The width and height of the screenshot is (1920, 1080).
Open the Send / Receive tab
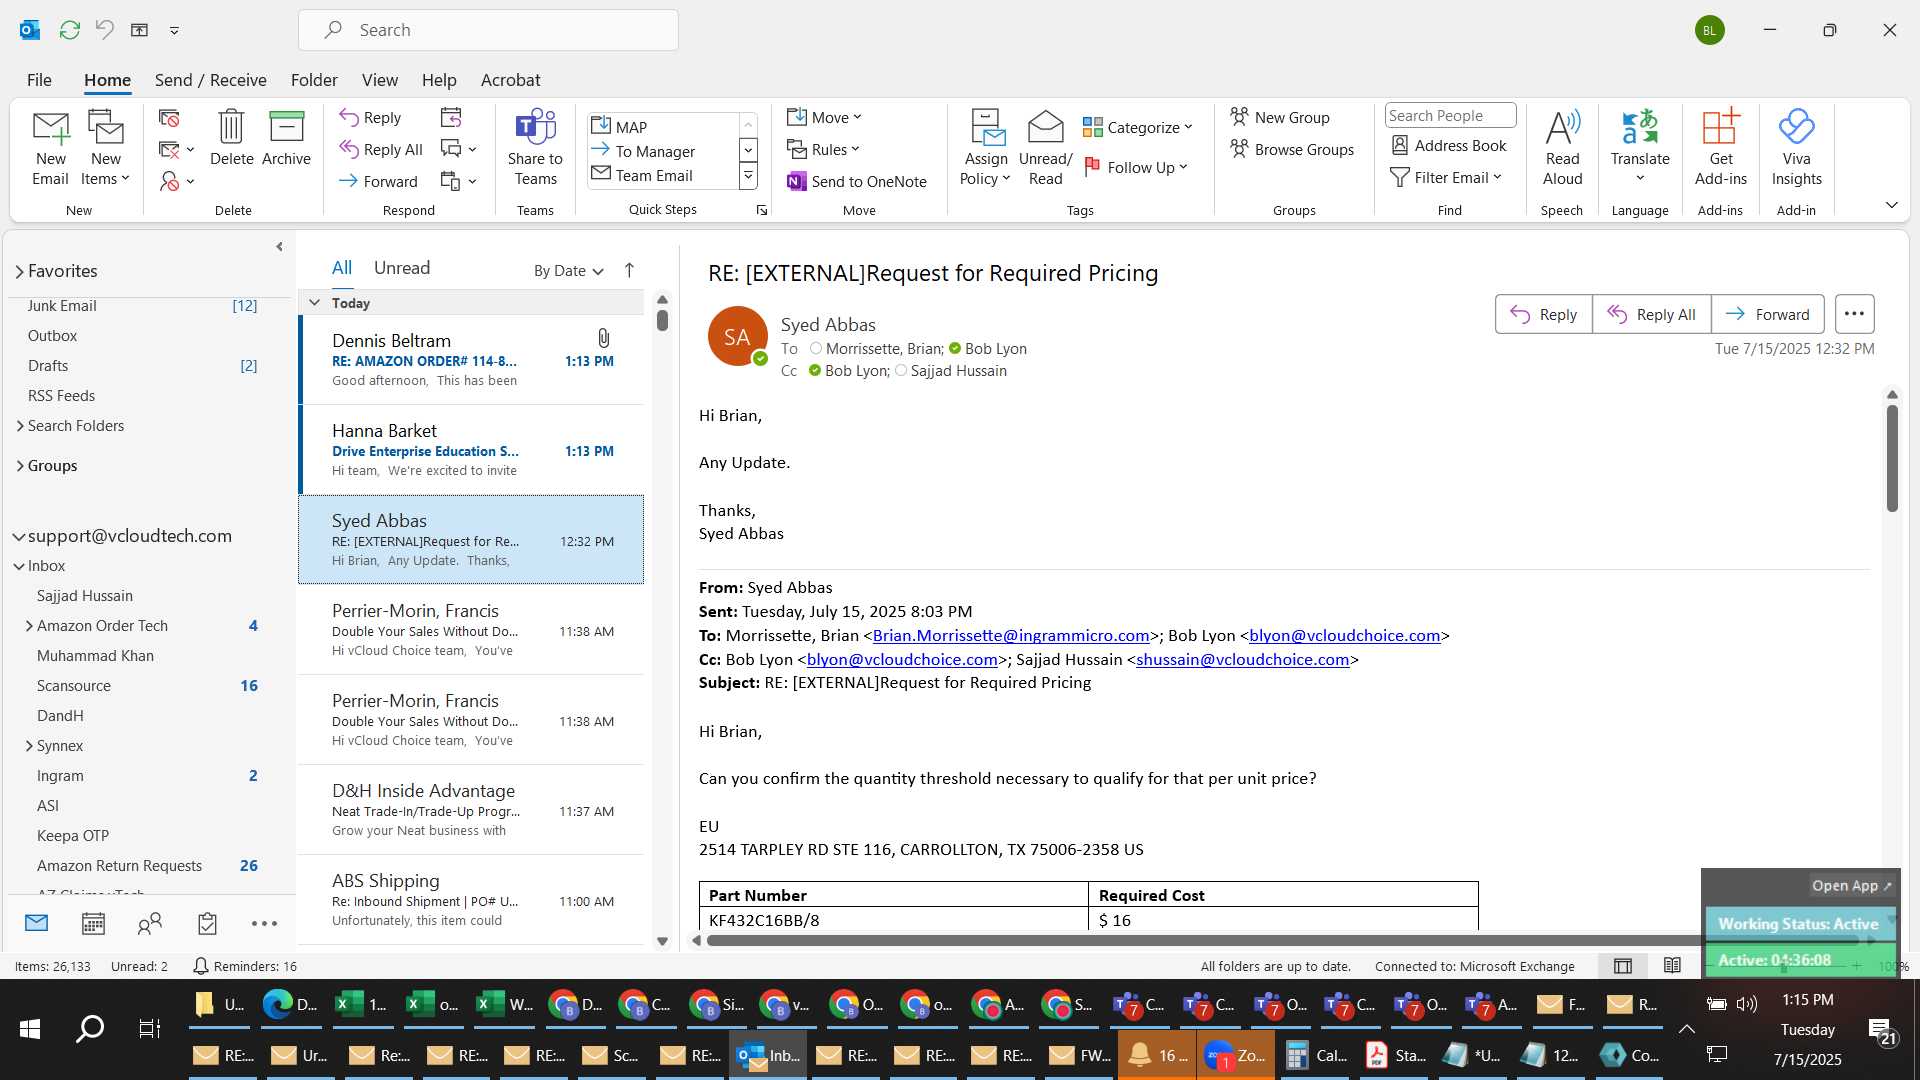pos(210,80)
